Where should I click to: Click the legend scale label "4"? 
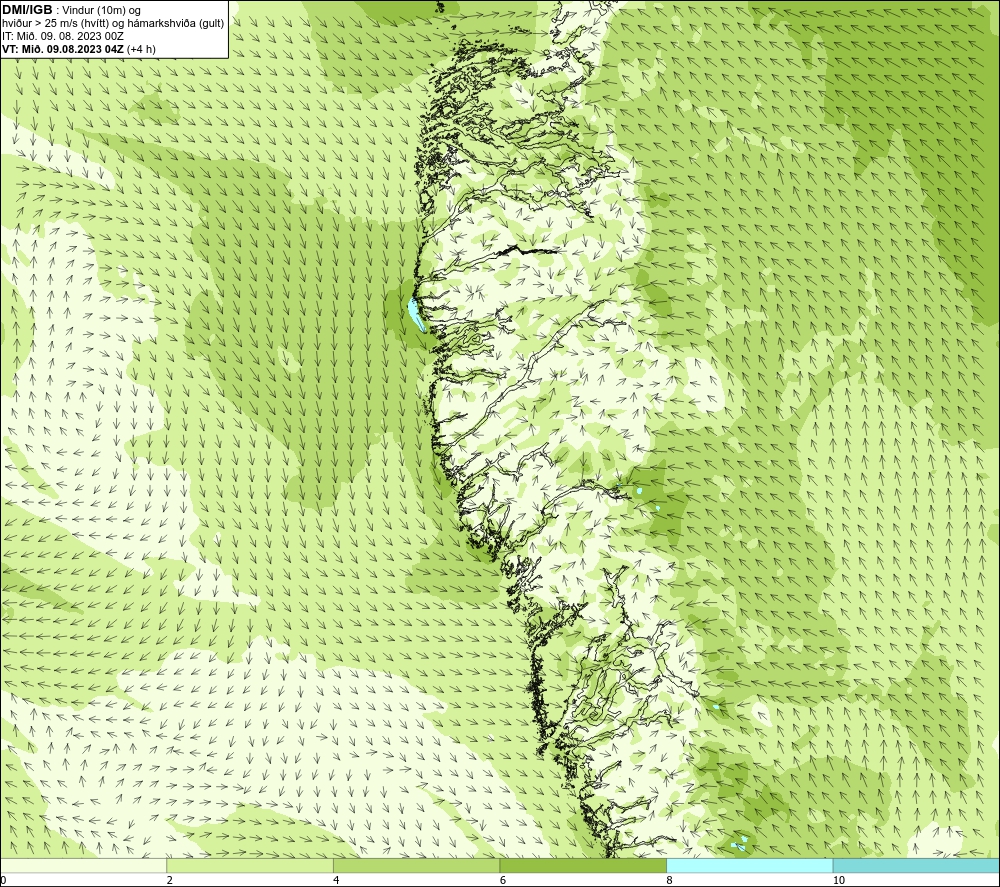click(x=336, y=880)
